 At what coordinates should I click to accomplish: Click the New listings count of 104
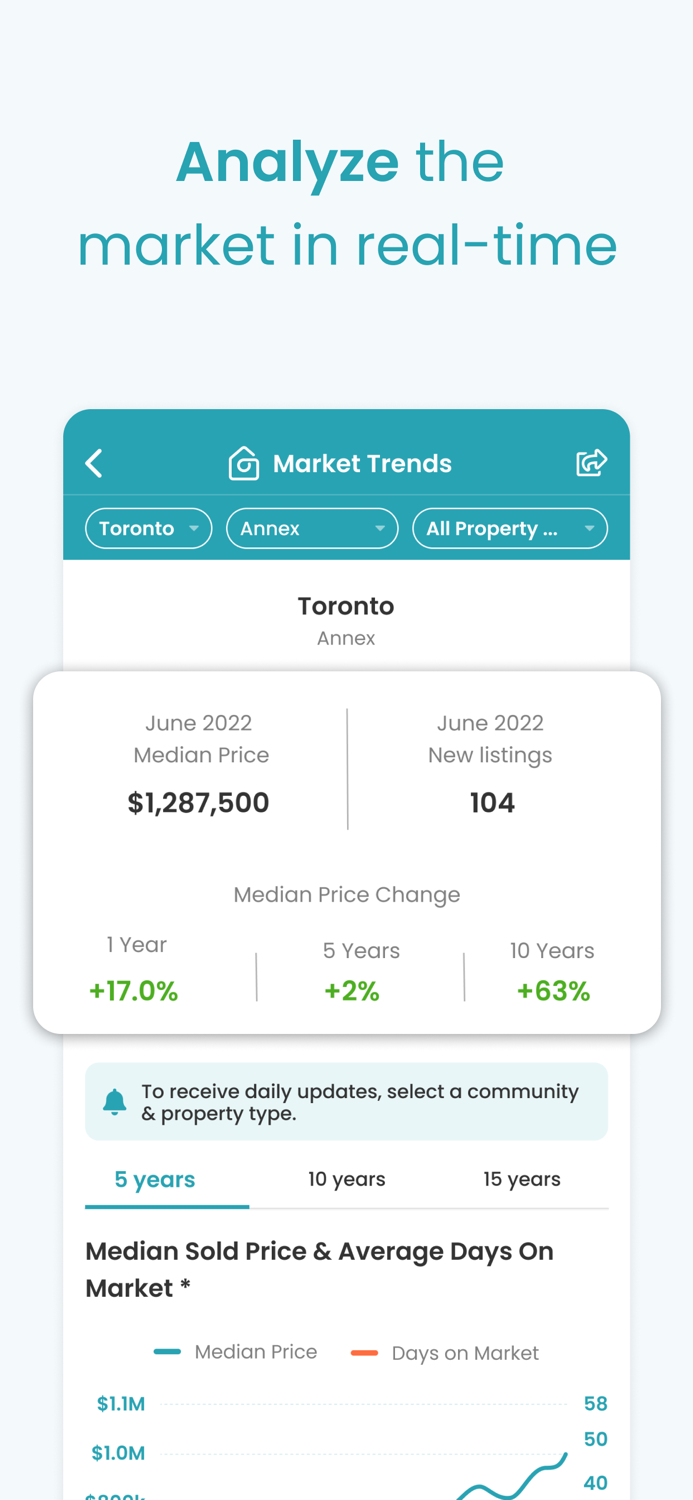coord(491,802)
